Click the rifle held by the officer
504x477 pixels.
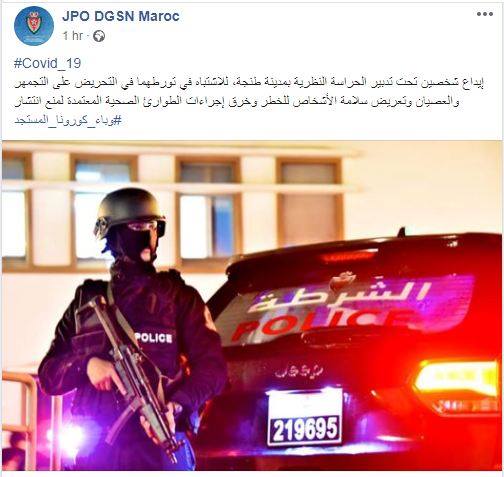point(133,377)
